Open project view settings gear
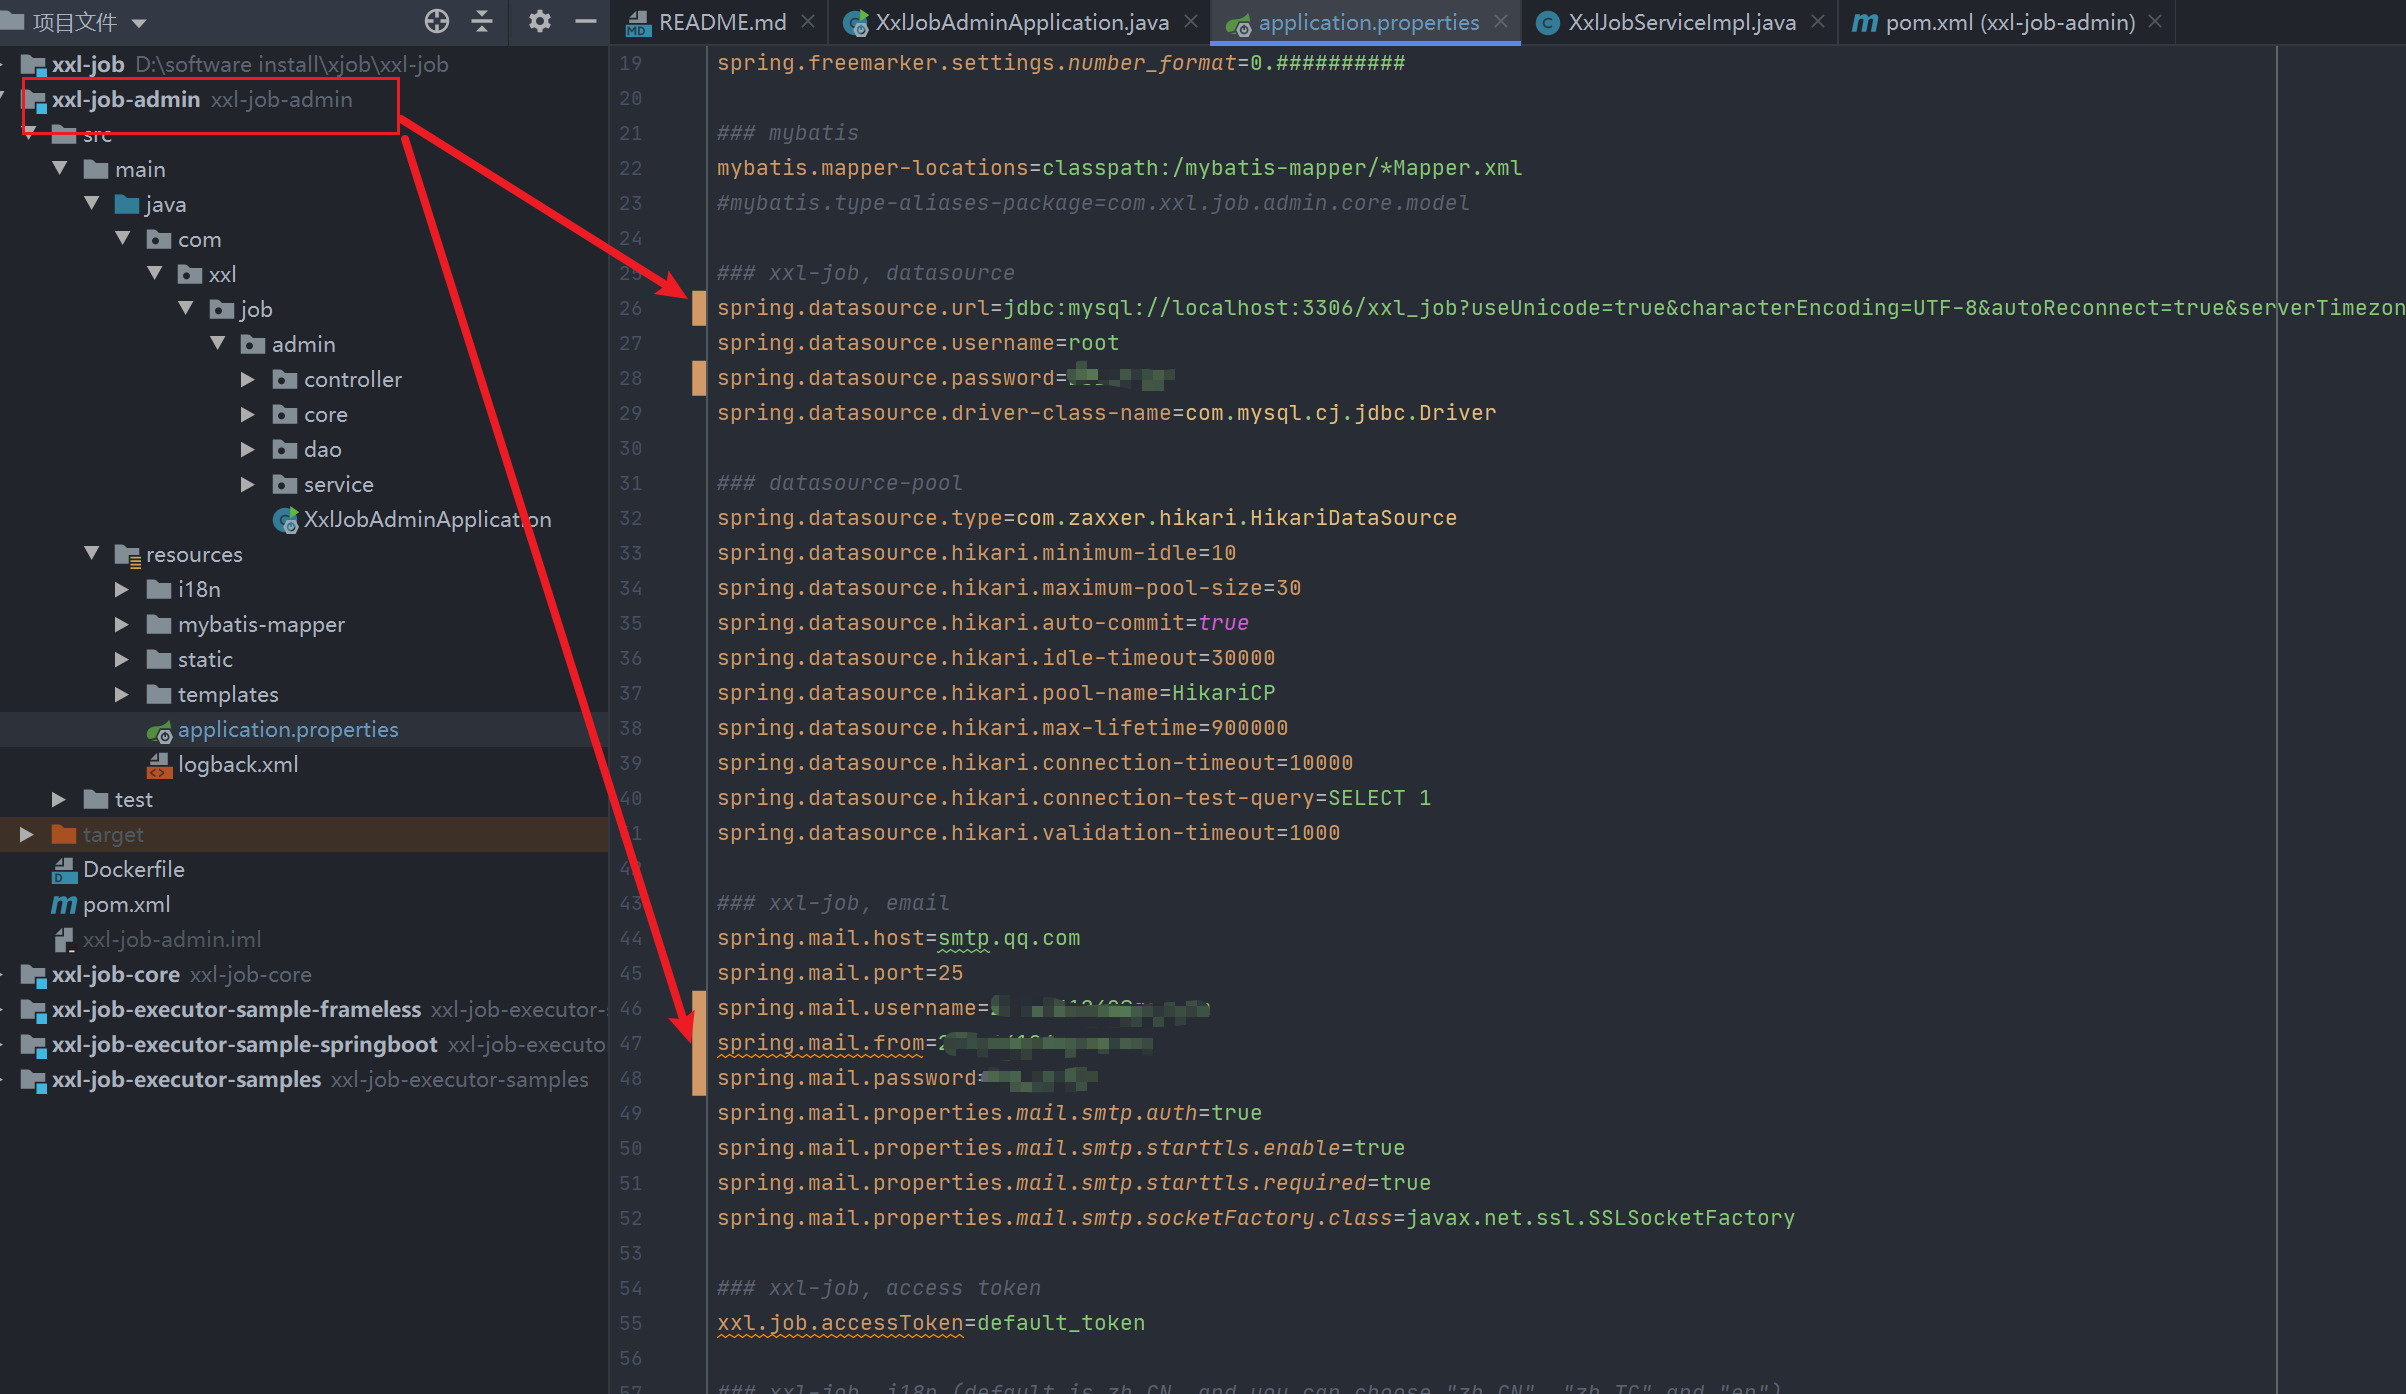Image resolution: width=2406 pixels, height=1394 pixels. (x=540, y=21)
